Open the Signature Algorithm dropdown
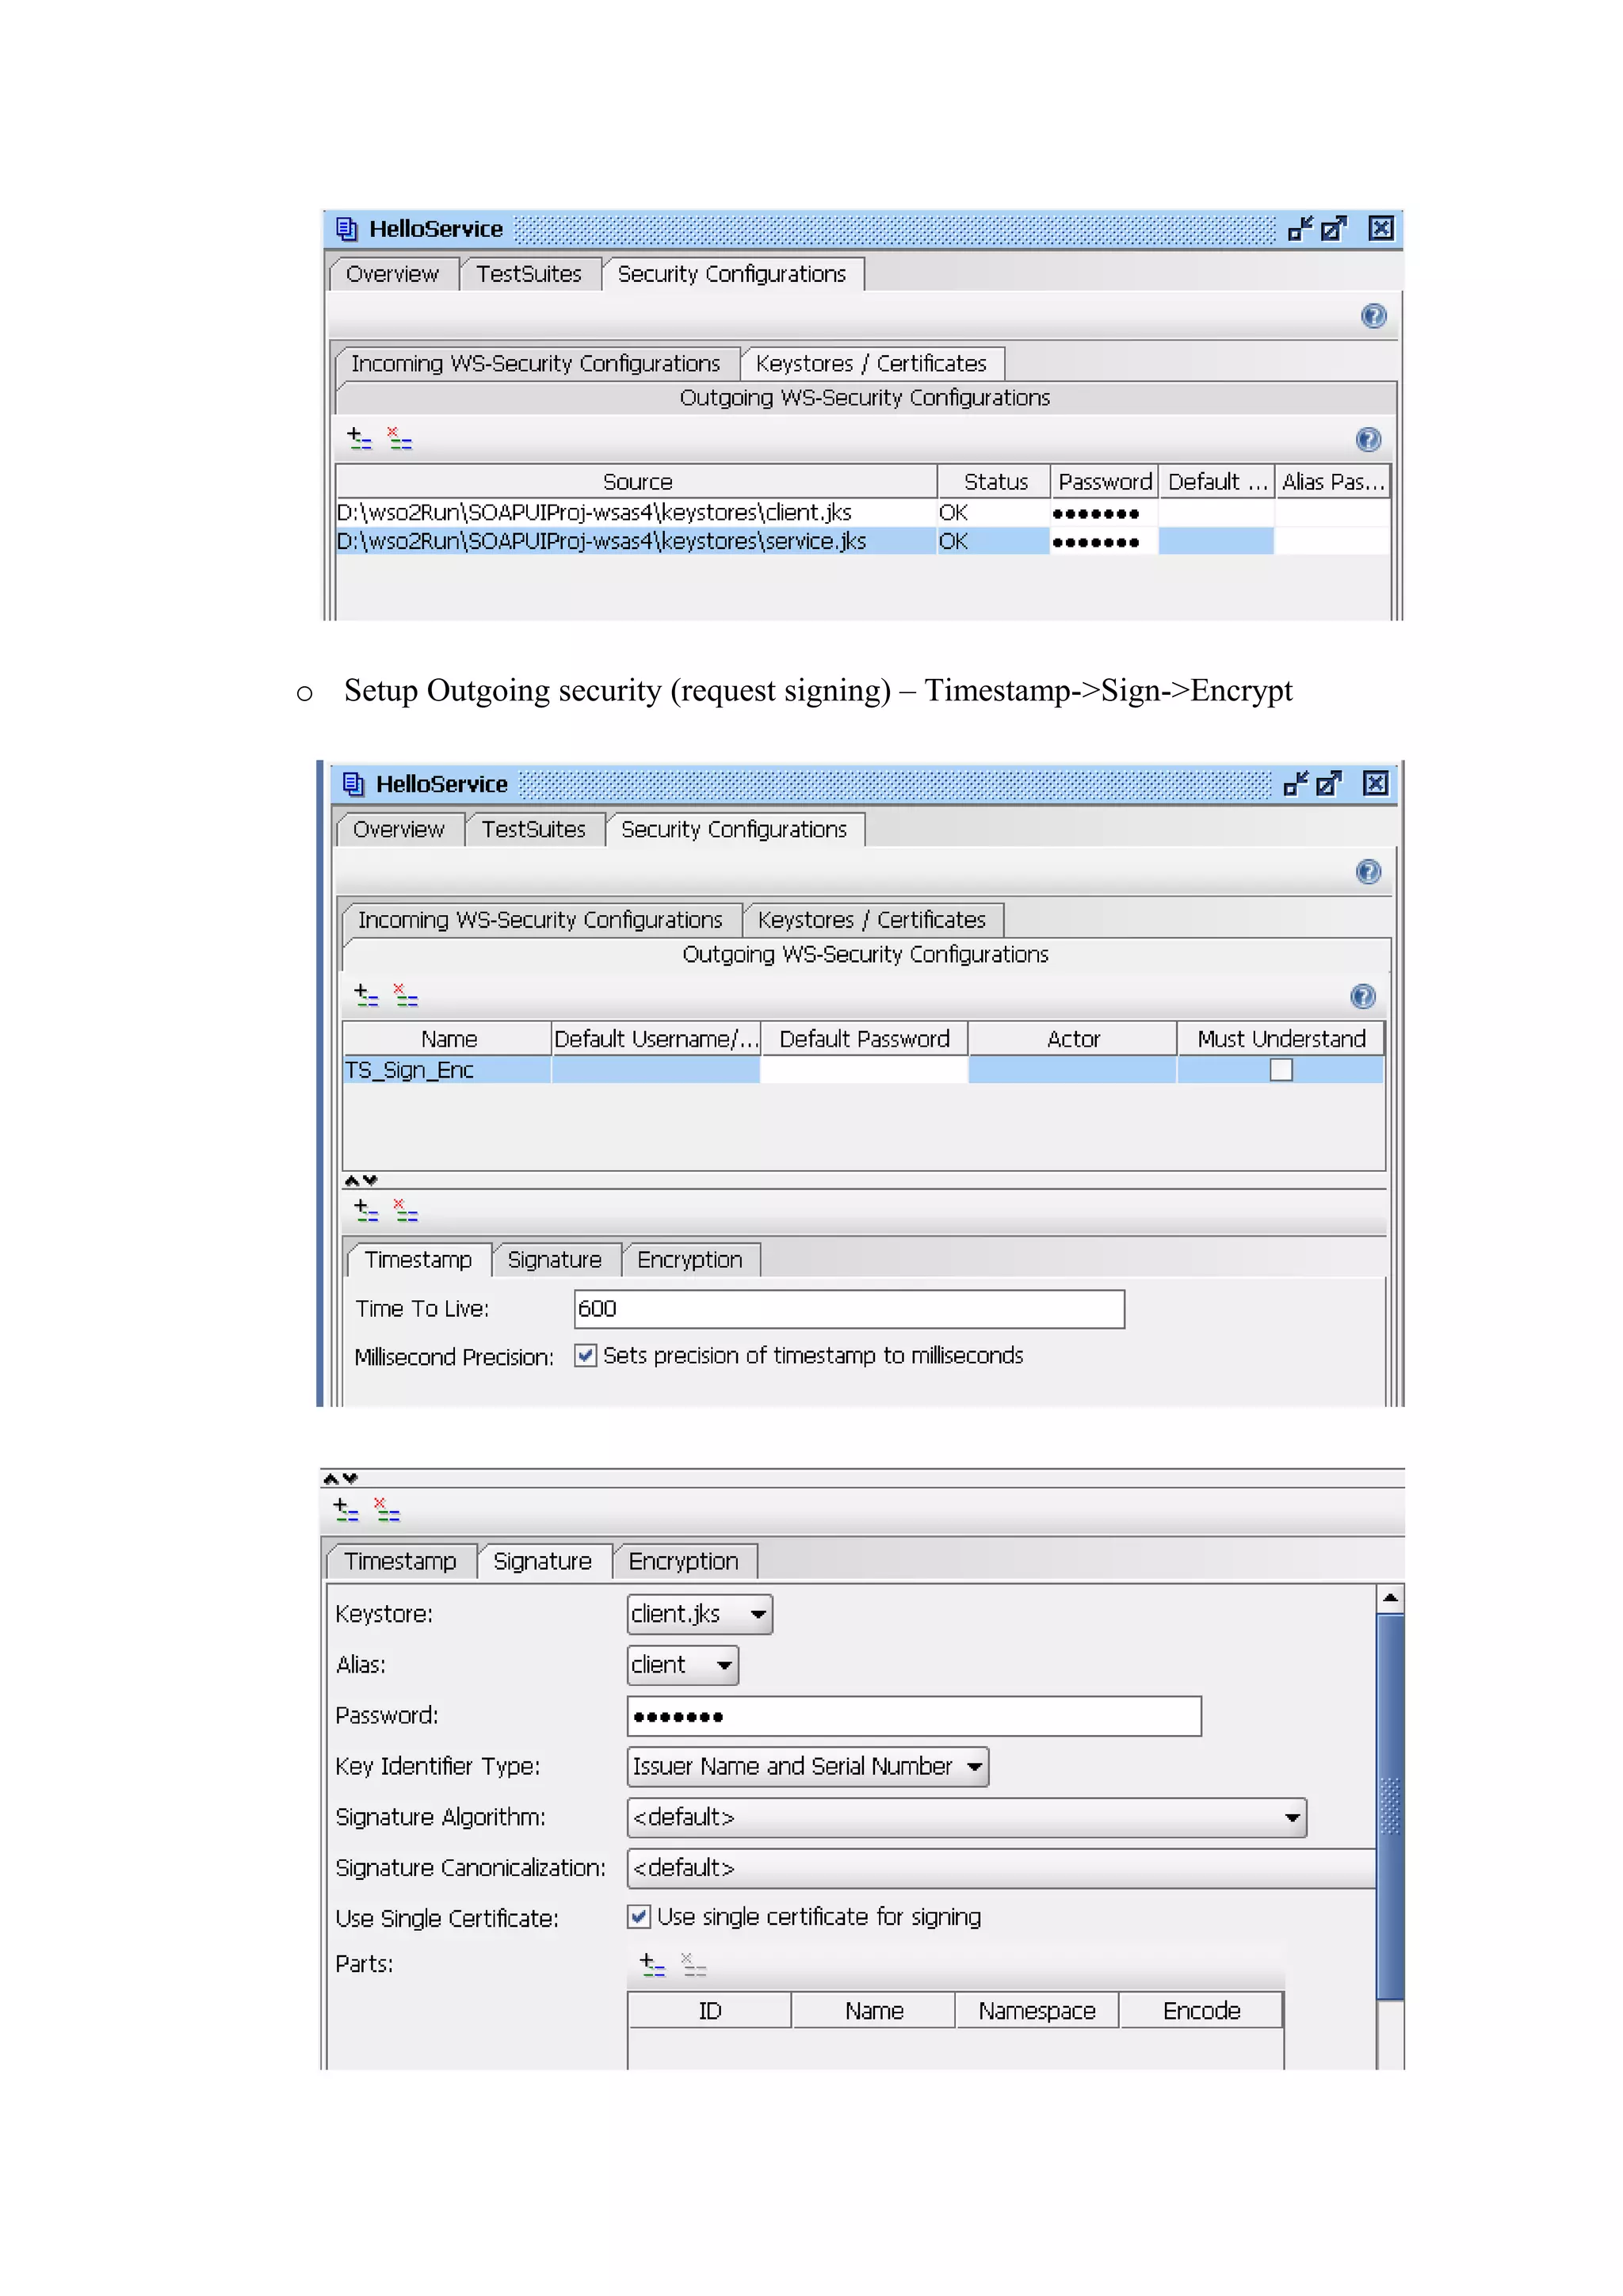Screen dimensions: 1623x2296 (x=967, y=1818)
